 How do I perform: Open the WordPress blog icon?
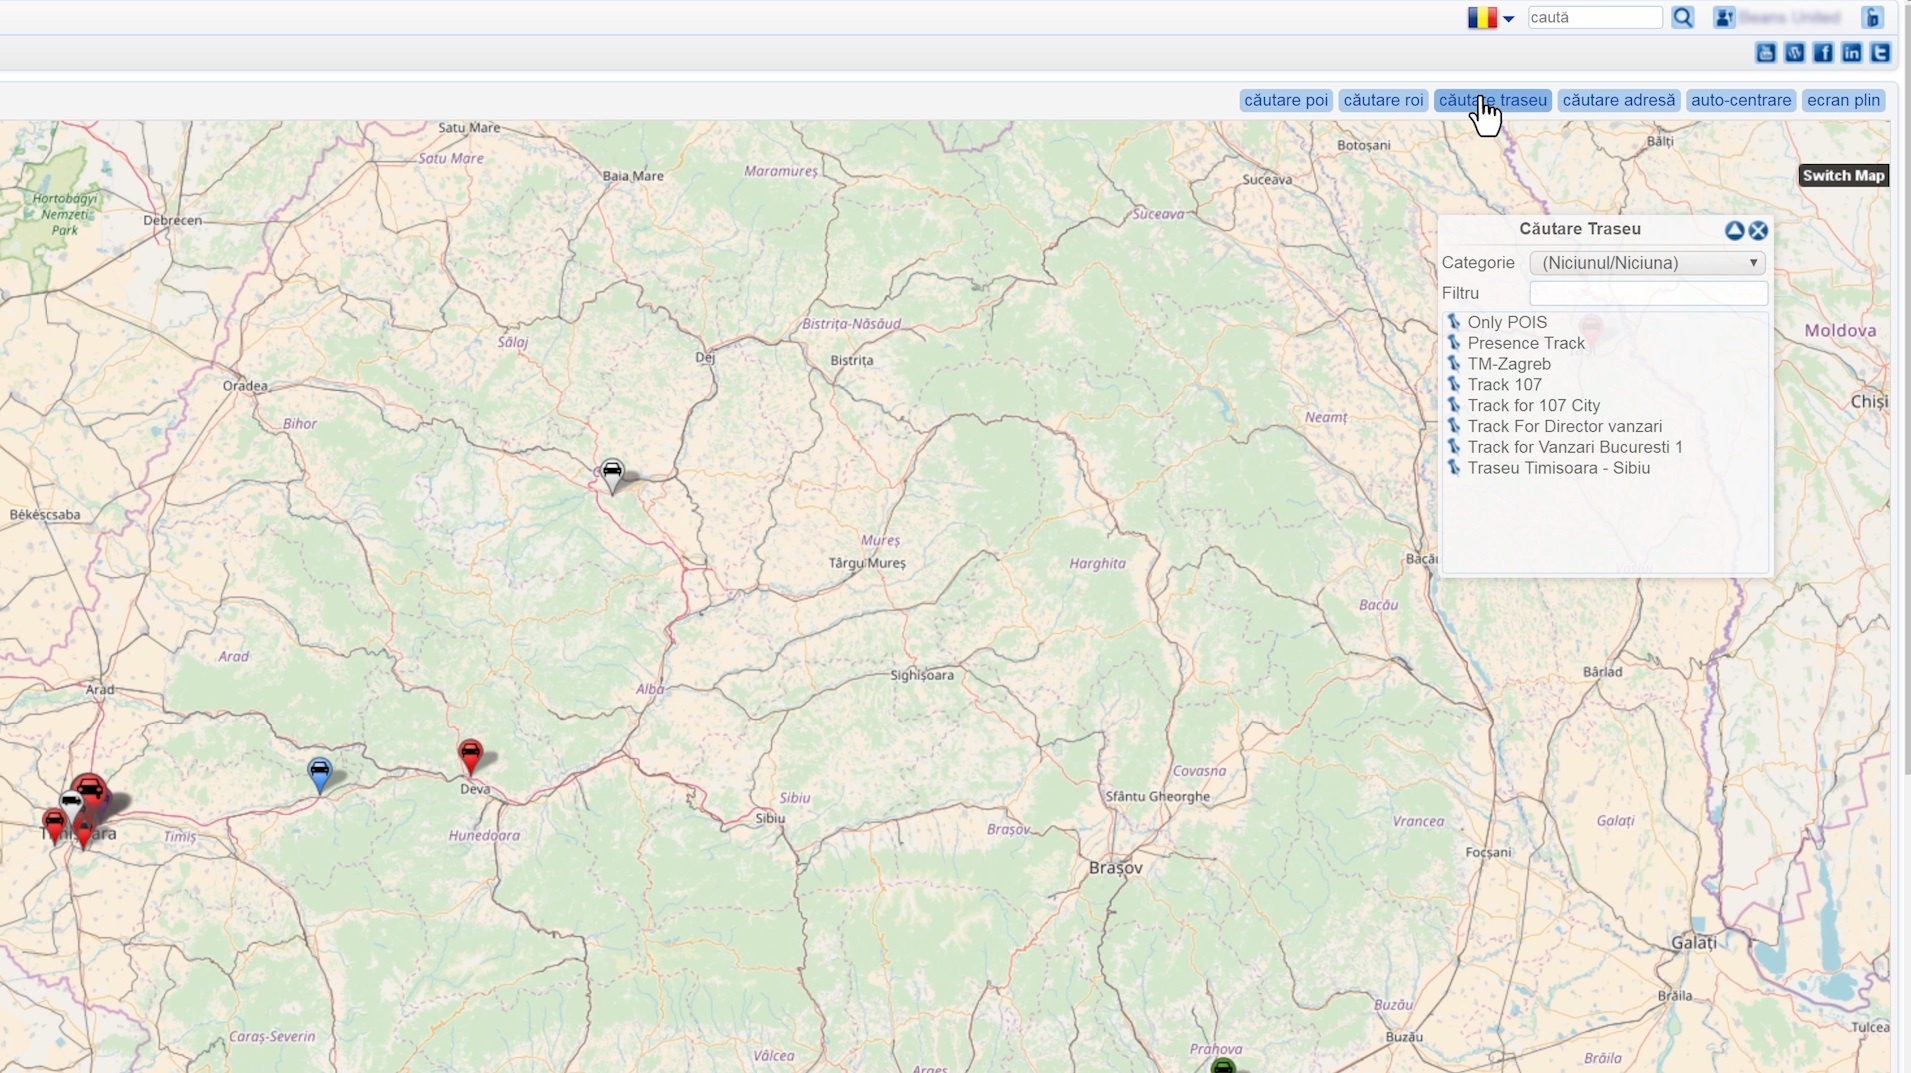pos(1794,53)
